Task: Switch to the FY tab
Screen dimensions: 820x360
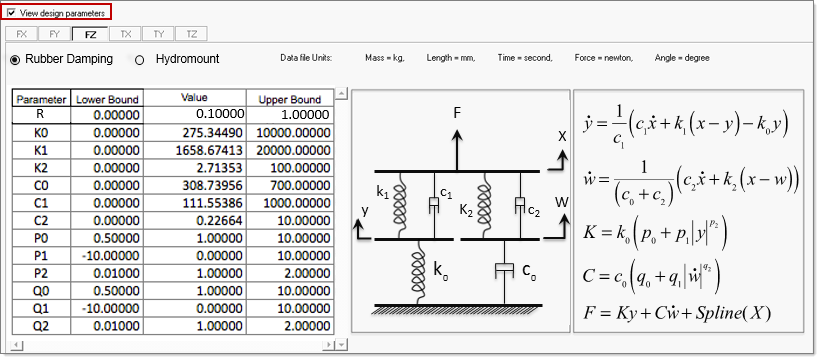Action: tap(54, 34)
